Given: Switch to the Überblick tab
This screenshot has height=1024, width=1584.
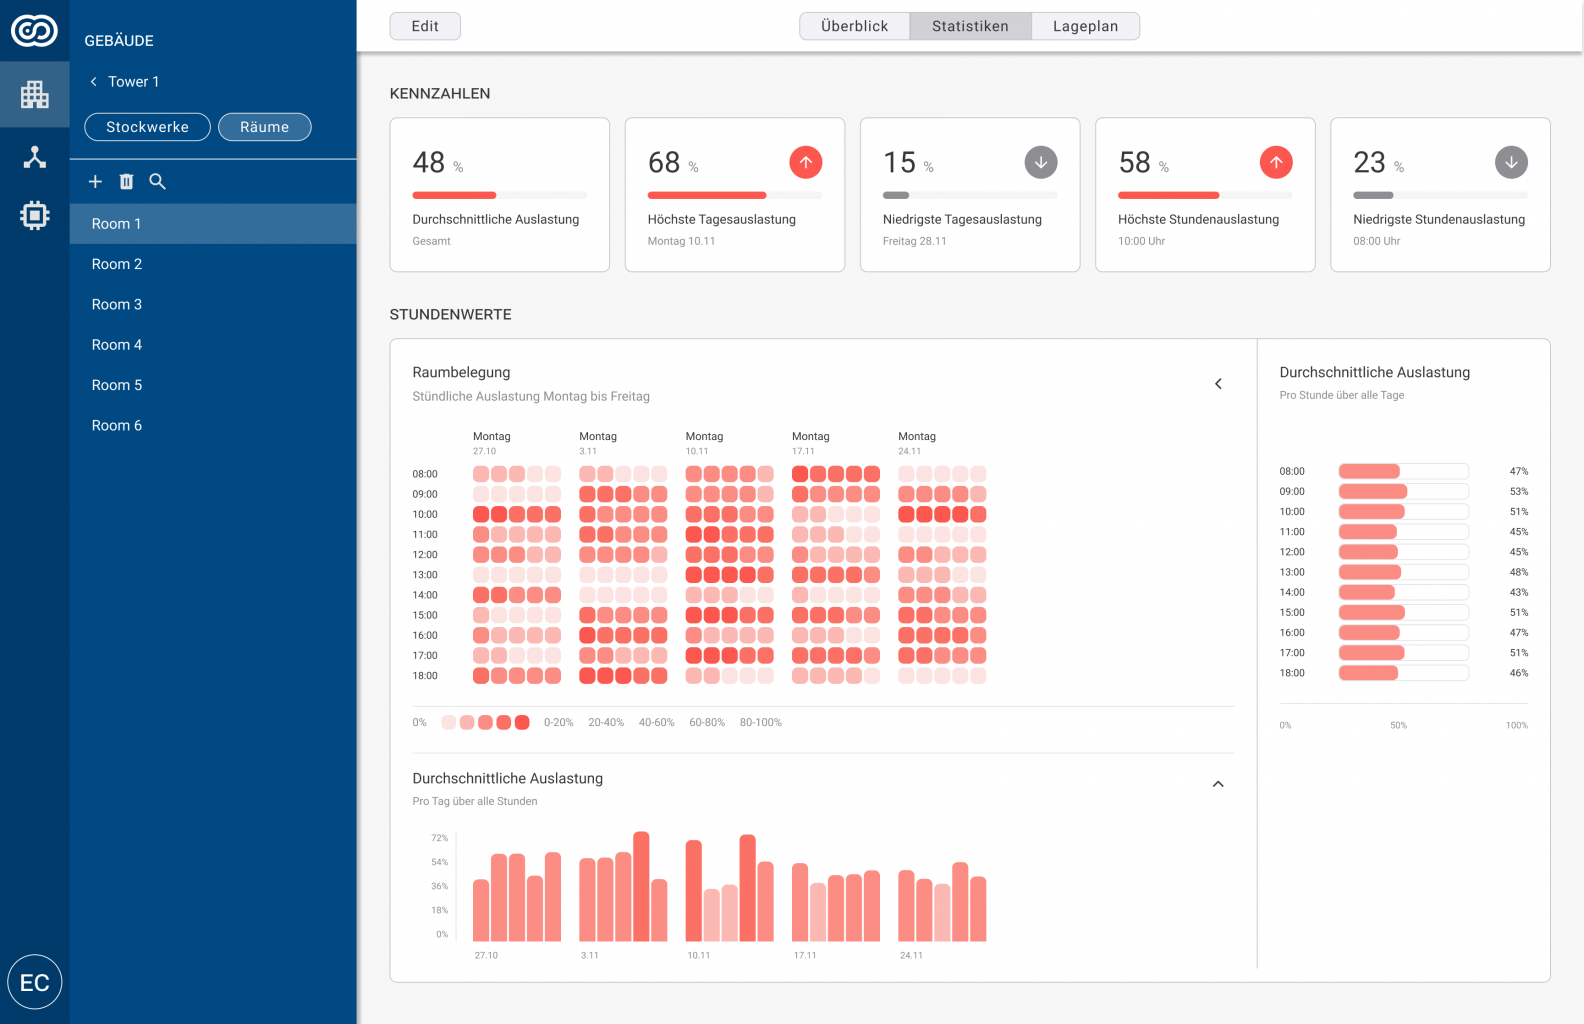Looking at the screenshot, I should click(854, 26).
